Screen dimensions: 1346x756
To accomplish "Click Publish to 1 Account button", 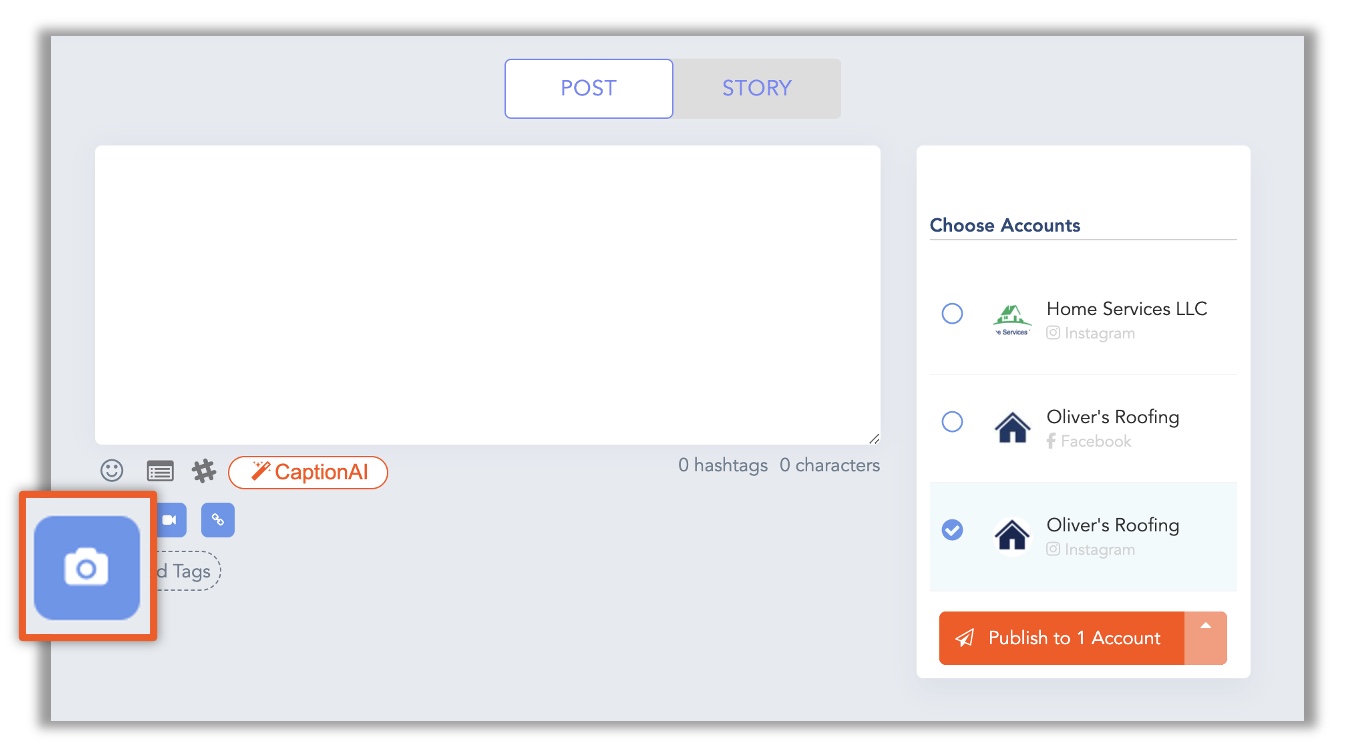I will coord(1061,638).
